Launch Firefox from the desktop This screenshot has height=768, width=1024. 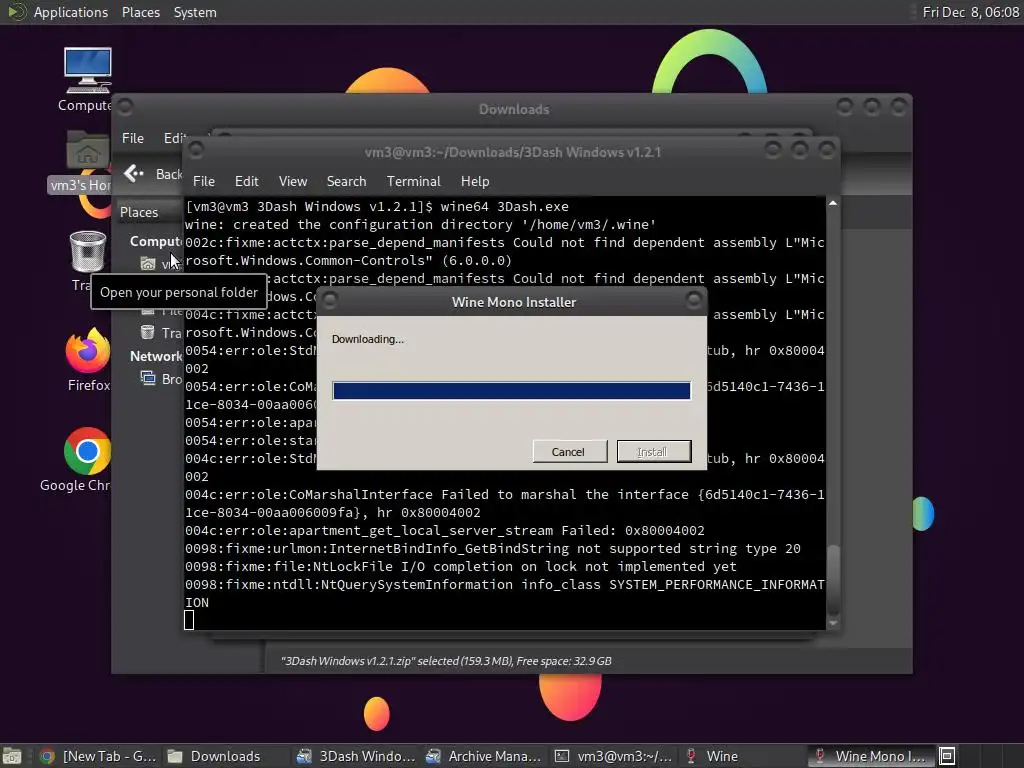coord(88,350)
